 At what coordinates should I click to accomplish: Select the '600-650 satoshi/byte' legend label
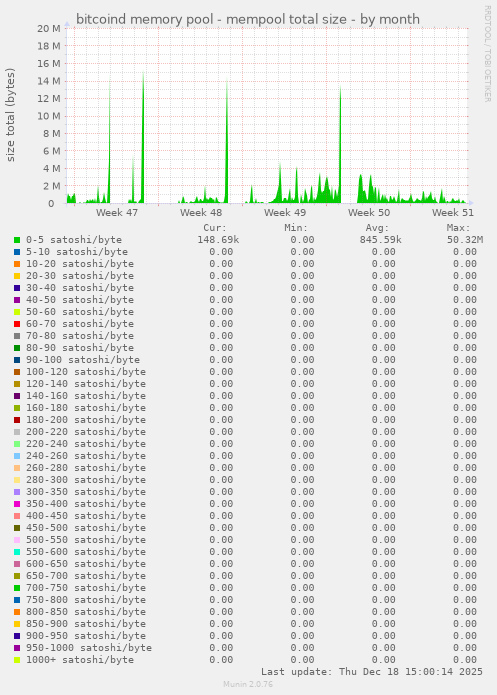click(x=86, y=564)
